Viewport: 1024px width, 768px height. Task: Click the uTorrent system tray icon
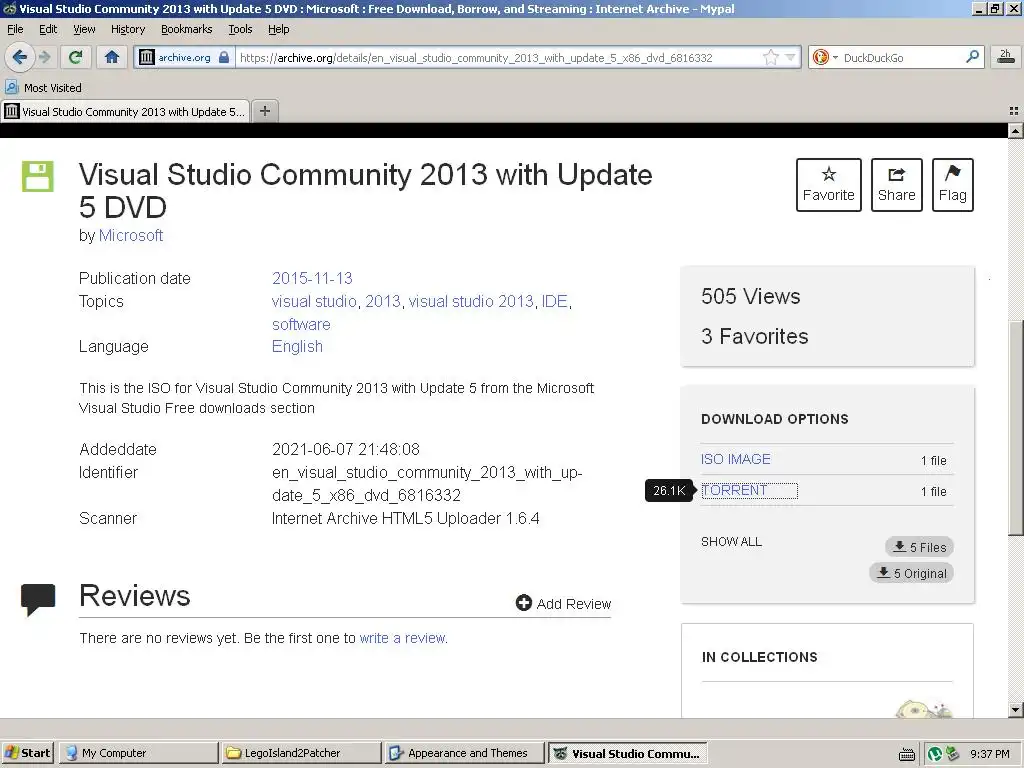tap(935, 754)
